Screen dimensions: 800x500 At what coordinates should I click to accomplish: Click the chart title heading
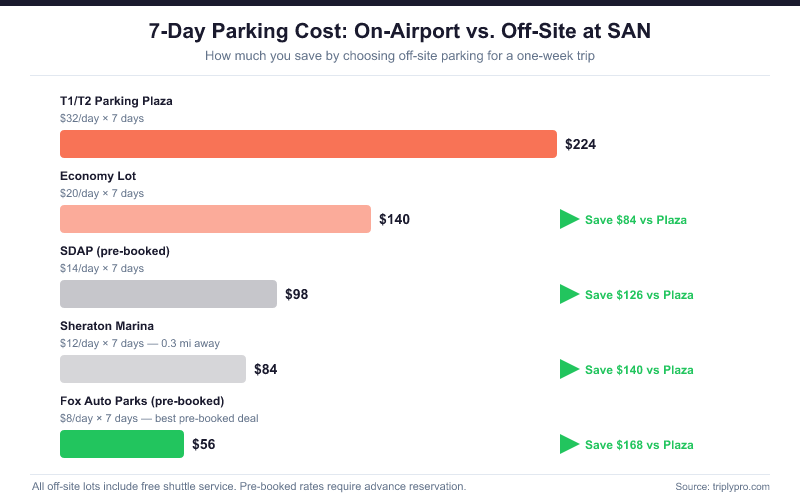[400, 31]
